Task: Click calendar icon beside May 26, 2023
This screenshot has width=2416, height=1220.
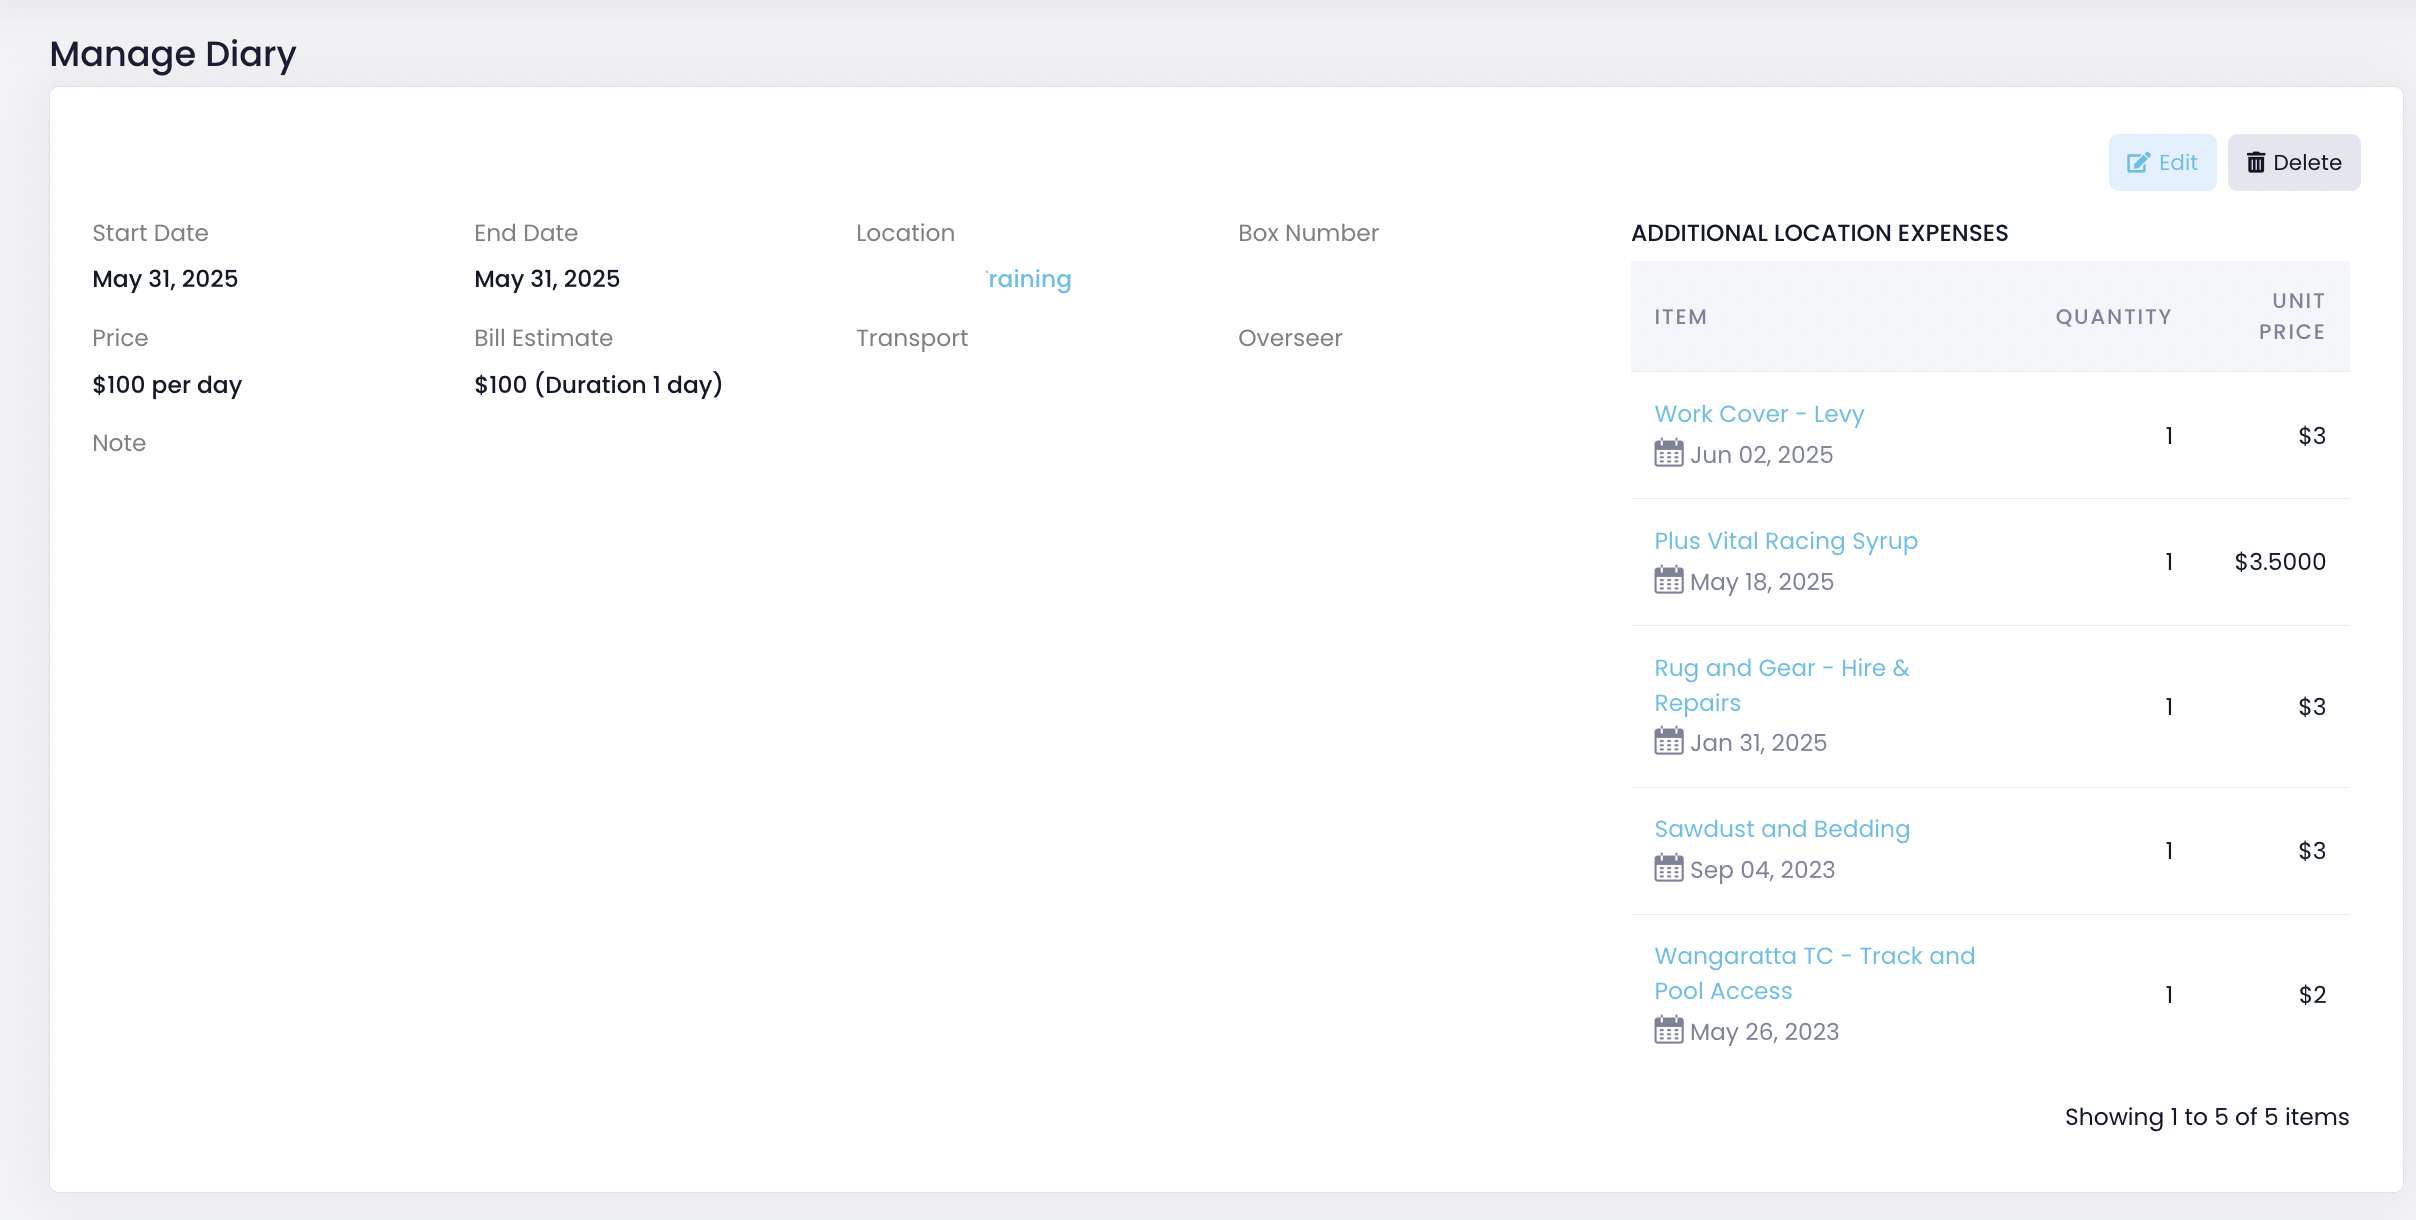Action: click(x=1668, y=1031)
